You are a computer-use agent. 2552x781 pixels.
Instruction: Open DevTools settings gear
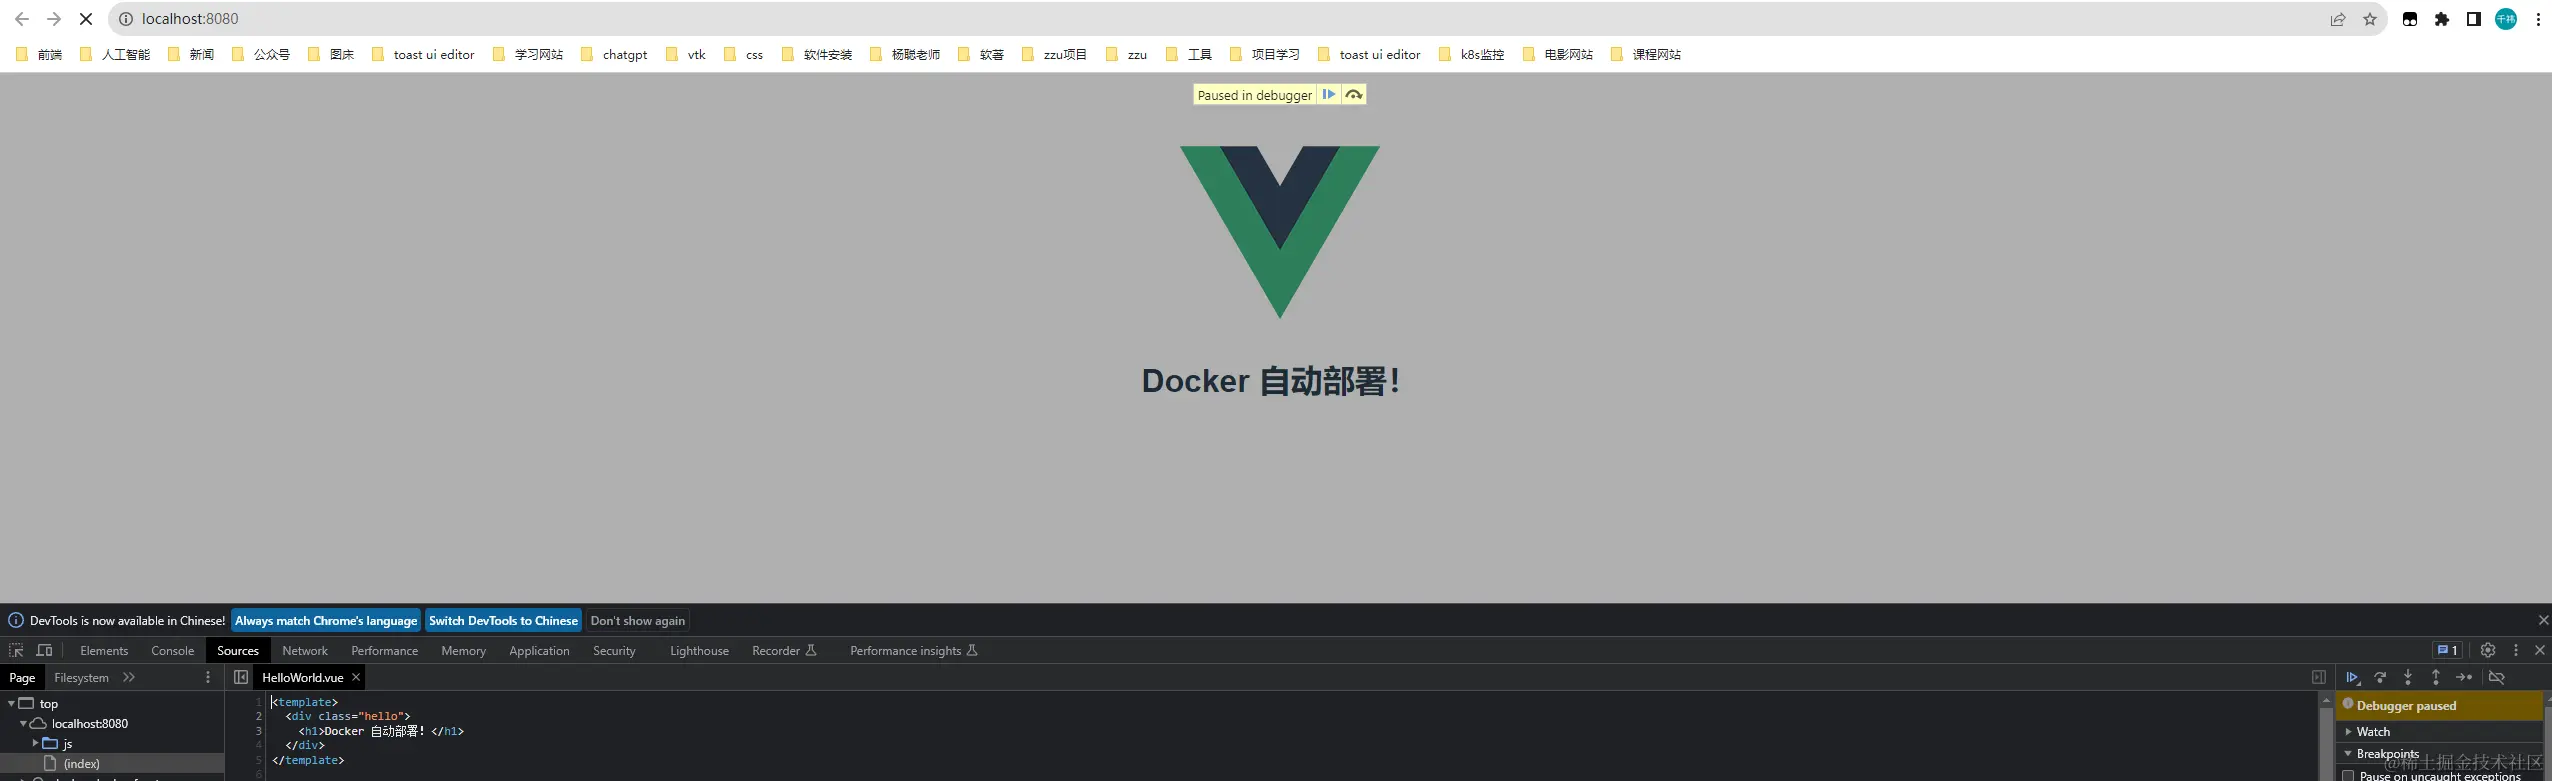[x=2488, y=650]
